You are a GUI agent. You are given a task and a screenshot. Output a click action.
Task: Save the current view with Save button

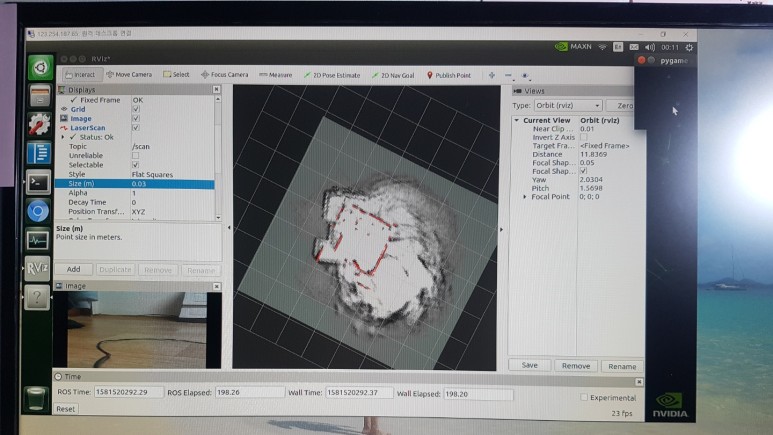(x=529, y=365)
